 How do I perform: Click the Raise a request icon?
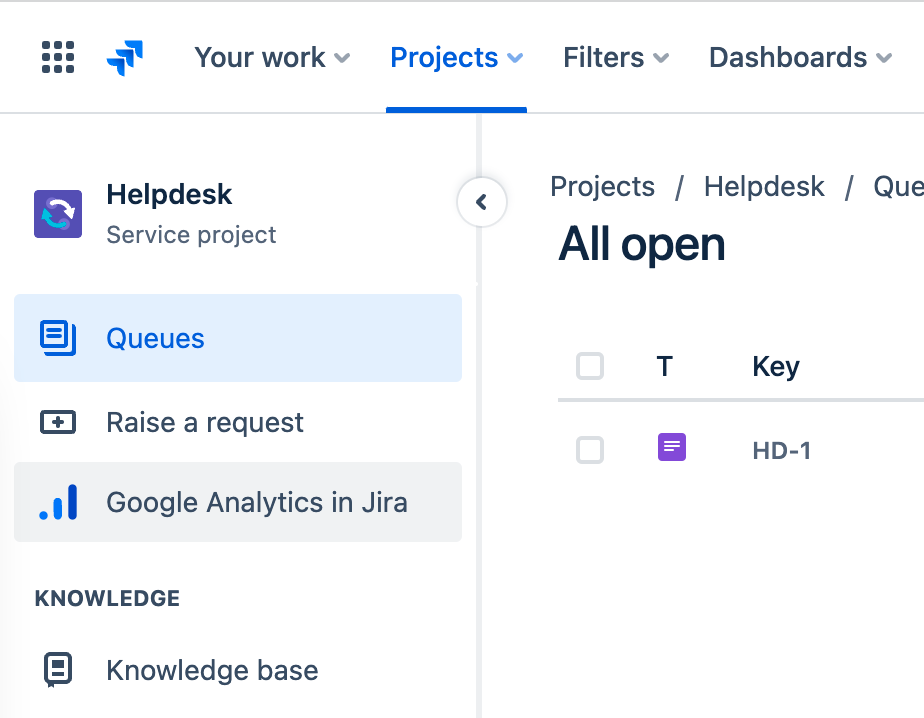point(58,422)
